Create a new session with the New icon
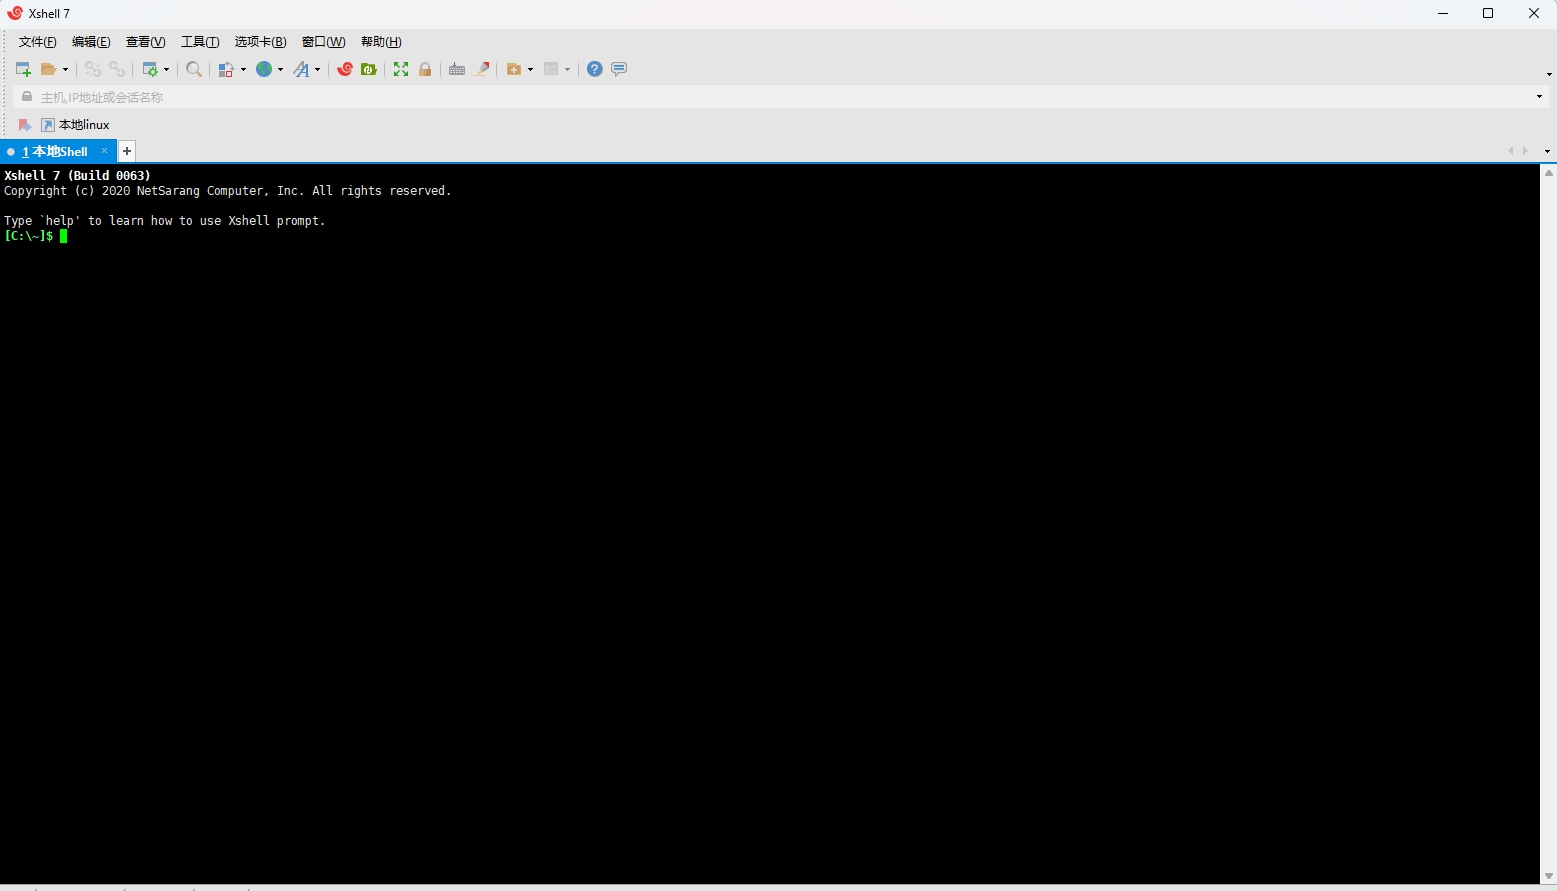Screen dimensions: 1557x891 pyautogui.click(x=23, y=69)
